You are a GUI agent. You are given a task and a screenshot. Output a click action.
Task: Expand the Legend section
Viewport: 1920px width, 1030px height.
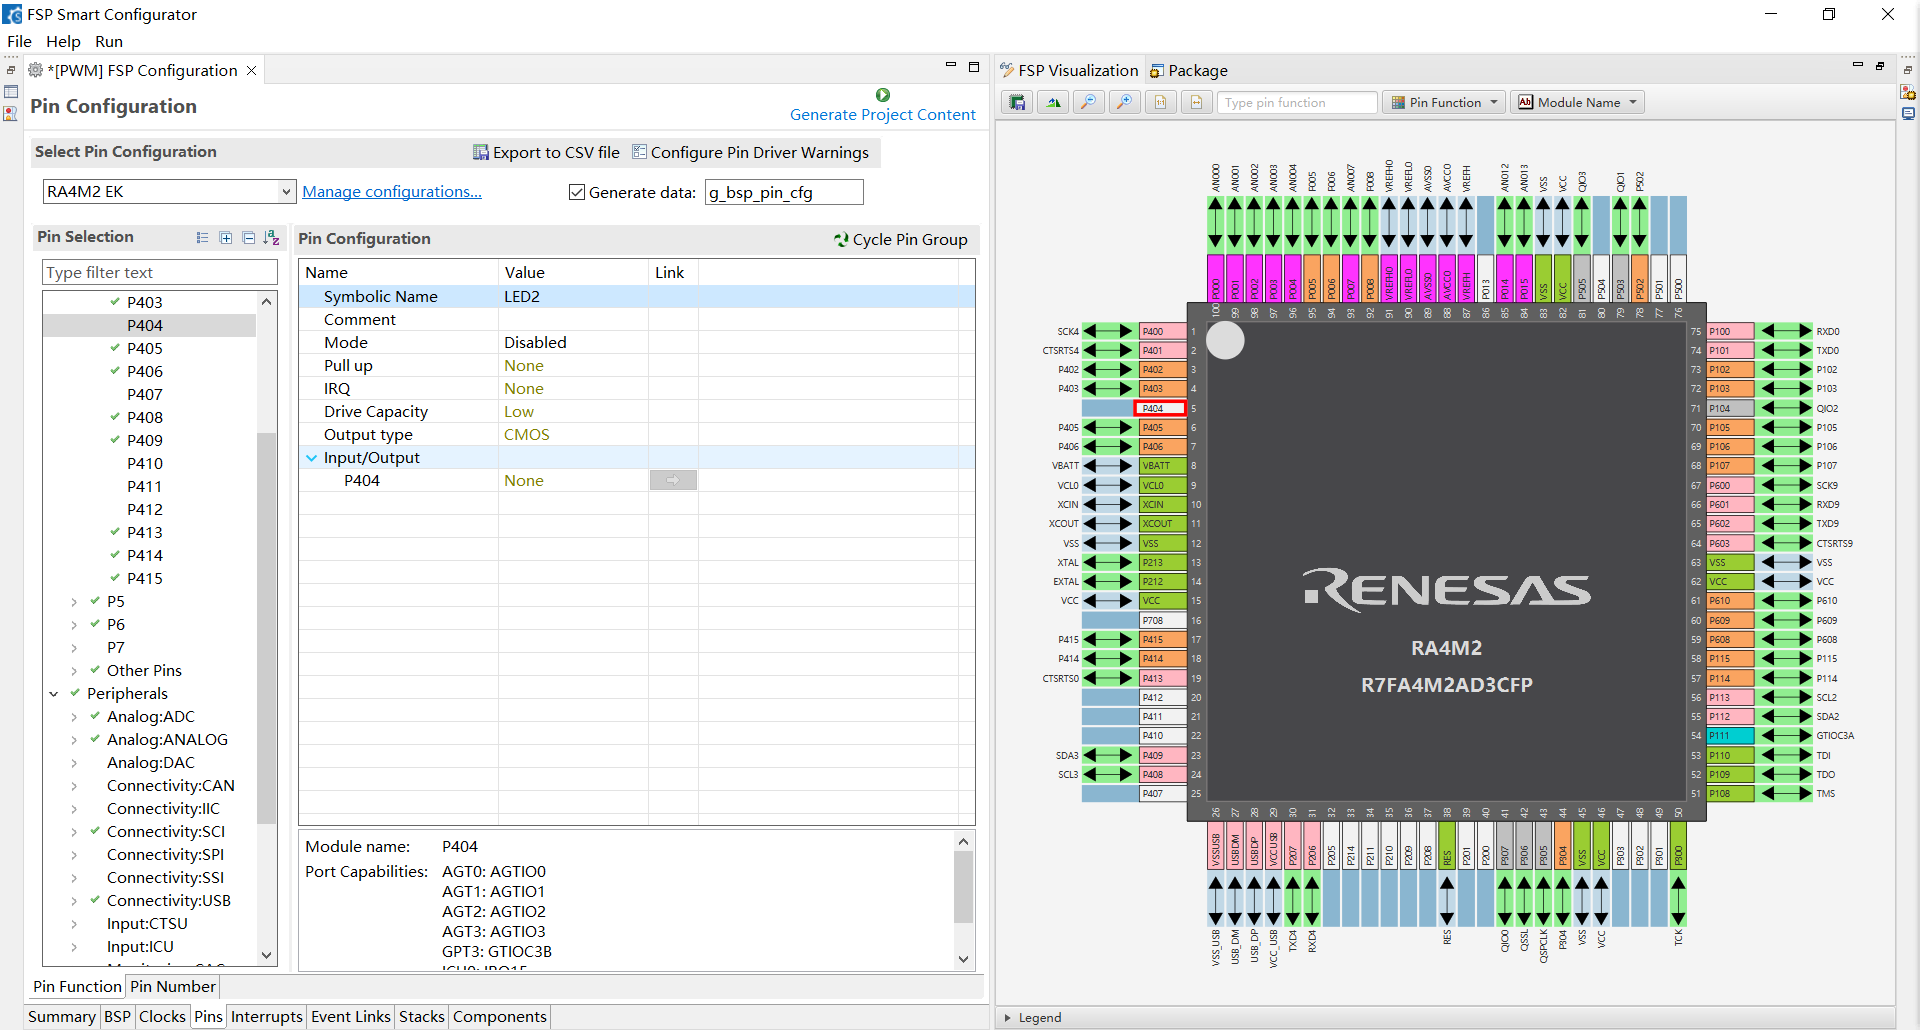(1007, 1018)
